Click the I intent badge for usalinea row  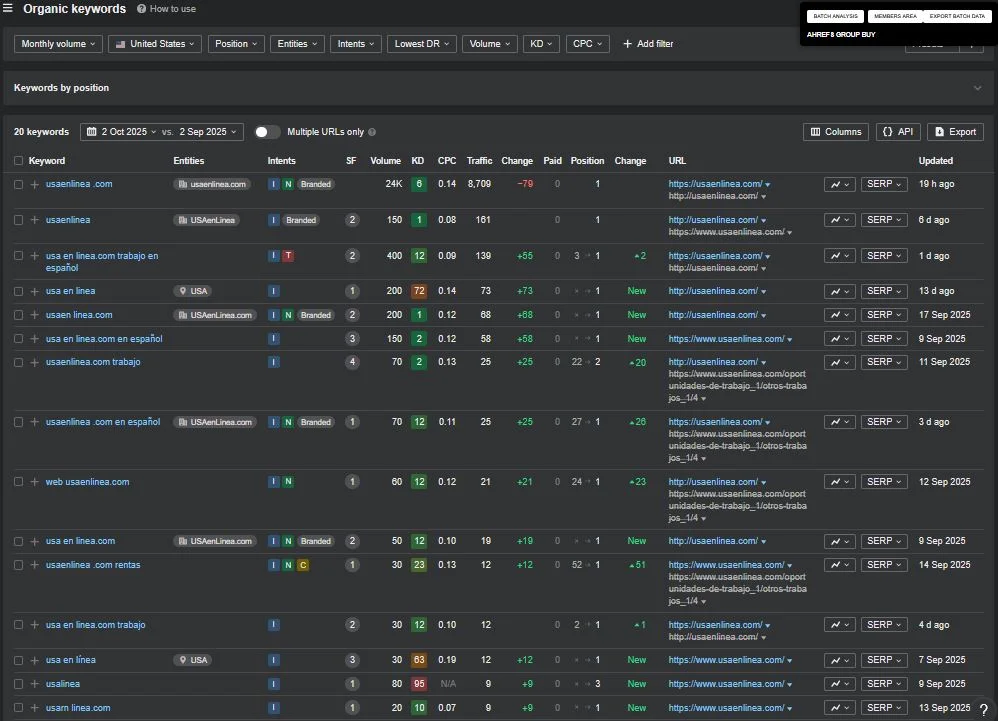[274, 683]
